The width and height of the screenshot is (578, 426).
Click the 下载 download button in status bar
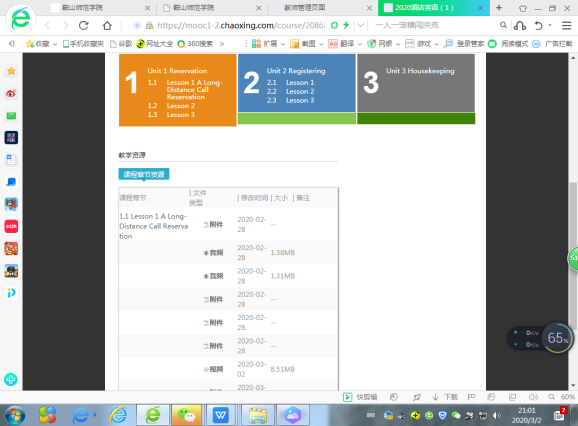coord(445,397)
